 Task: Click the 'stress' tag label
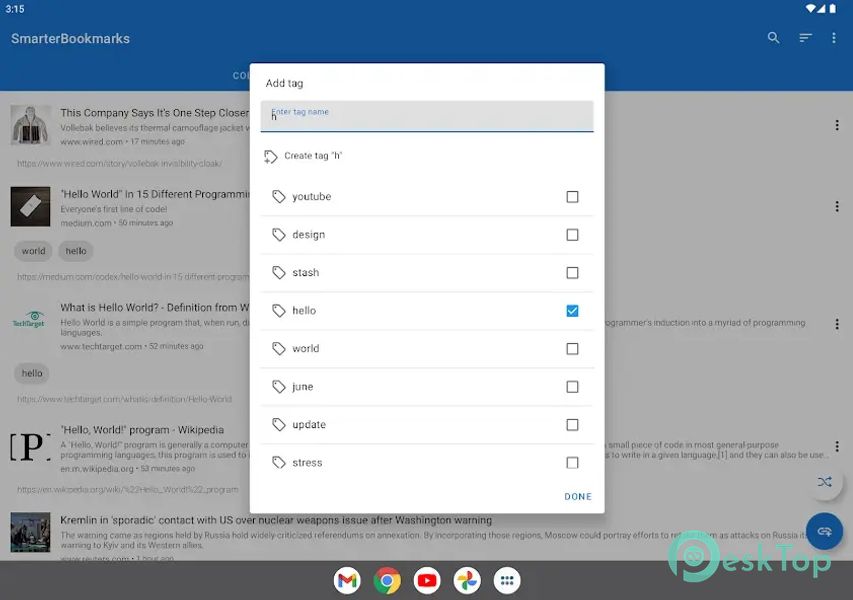click(307, 462)
